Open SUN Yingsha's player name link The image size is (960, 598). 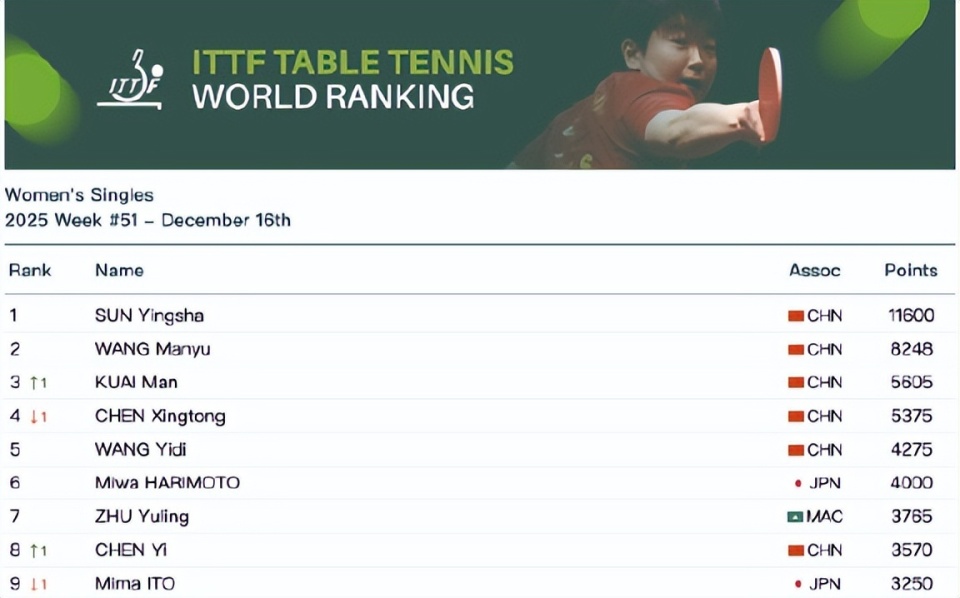(149, 316)
